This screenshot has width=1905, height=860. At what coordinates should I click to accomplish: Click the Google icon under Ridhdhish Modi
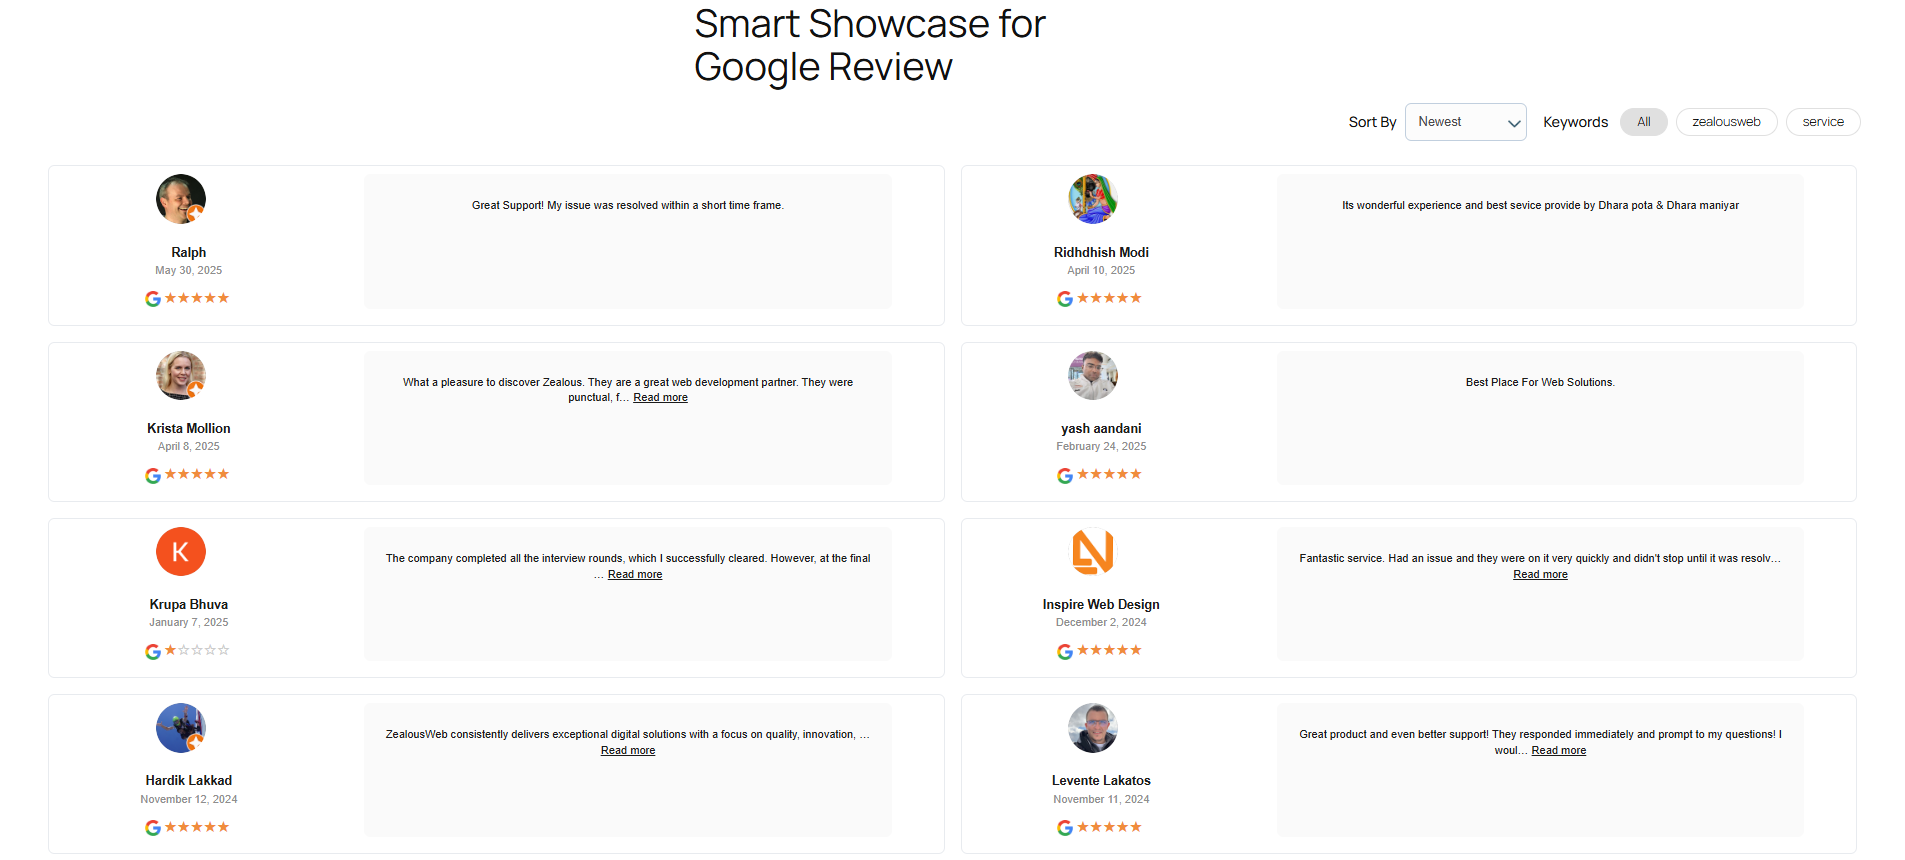pos(1065,299)
